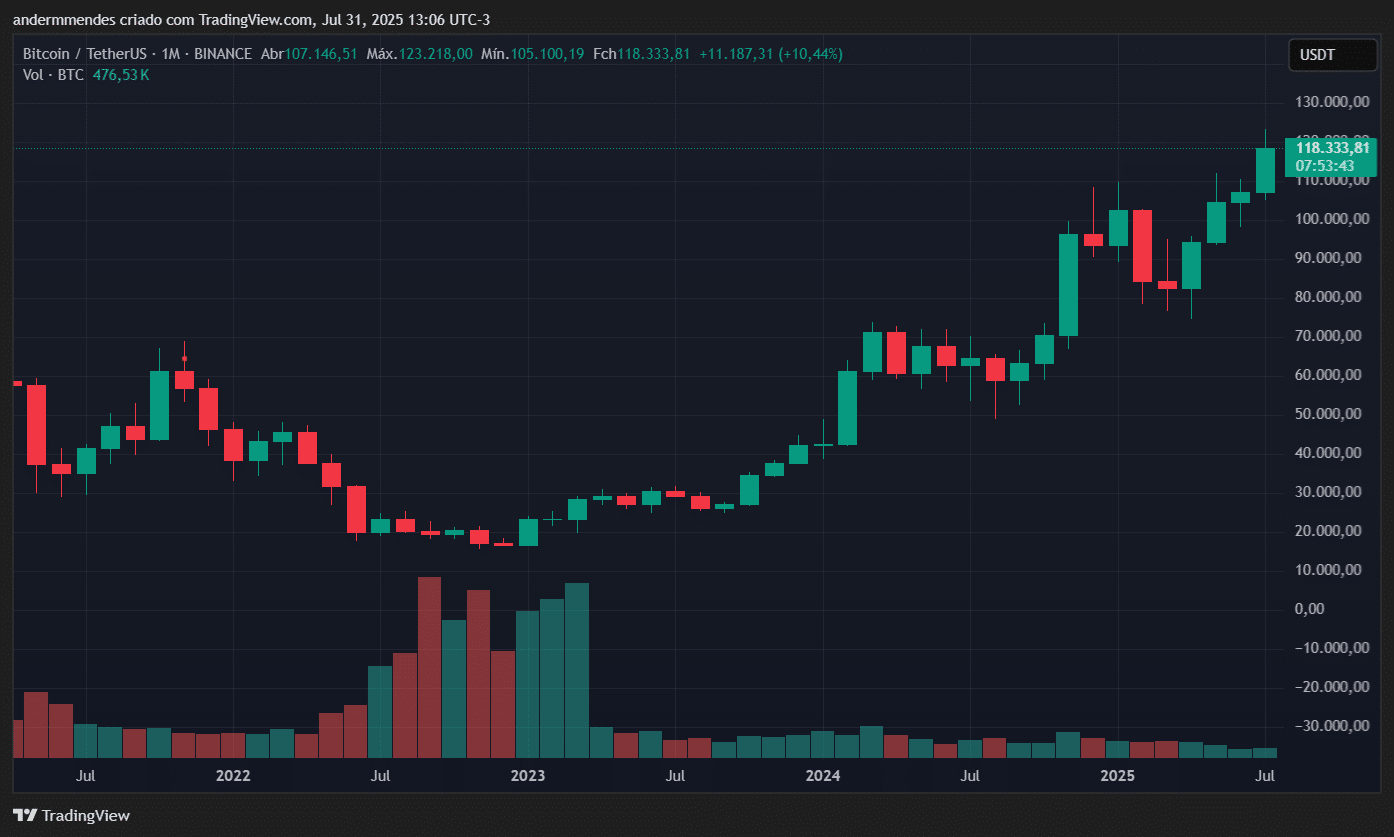
Task: Click the high value Máx. 123.218,00
Action: pos(420,54)
